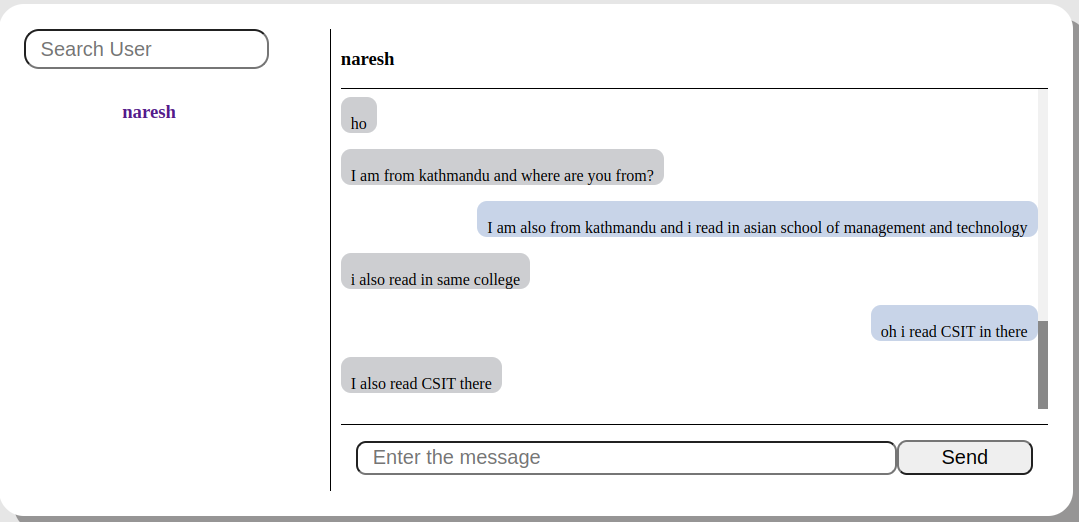Click the "i also read in same college" bubble

click(435, 272)
